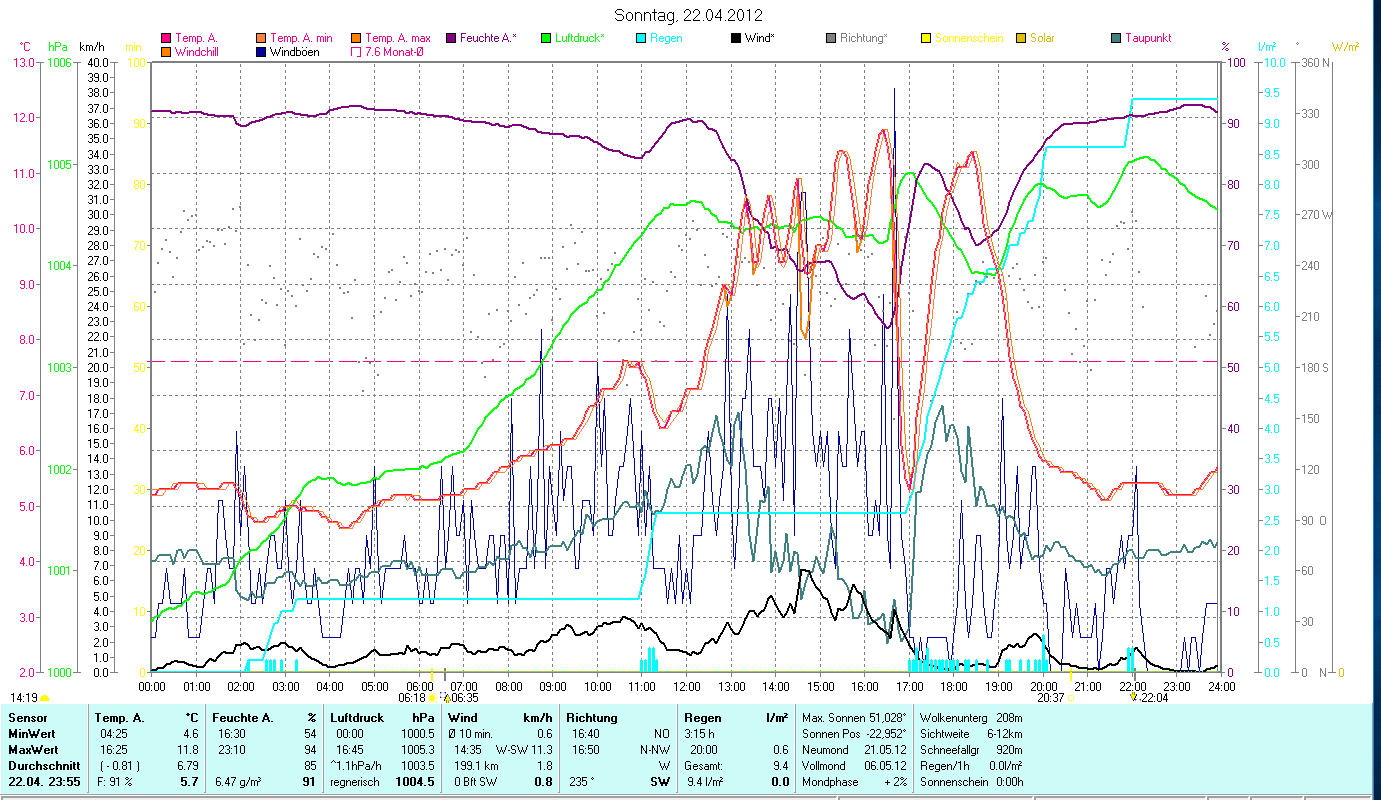Viewport: 1381px width, 800px height.
Task: Click the black Wind* legend swatch
Action: point(736,38)
